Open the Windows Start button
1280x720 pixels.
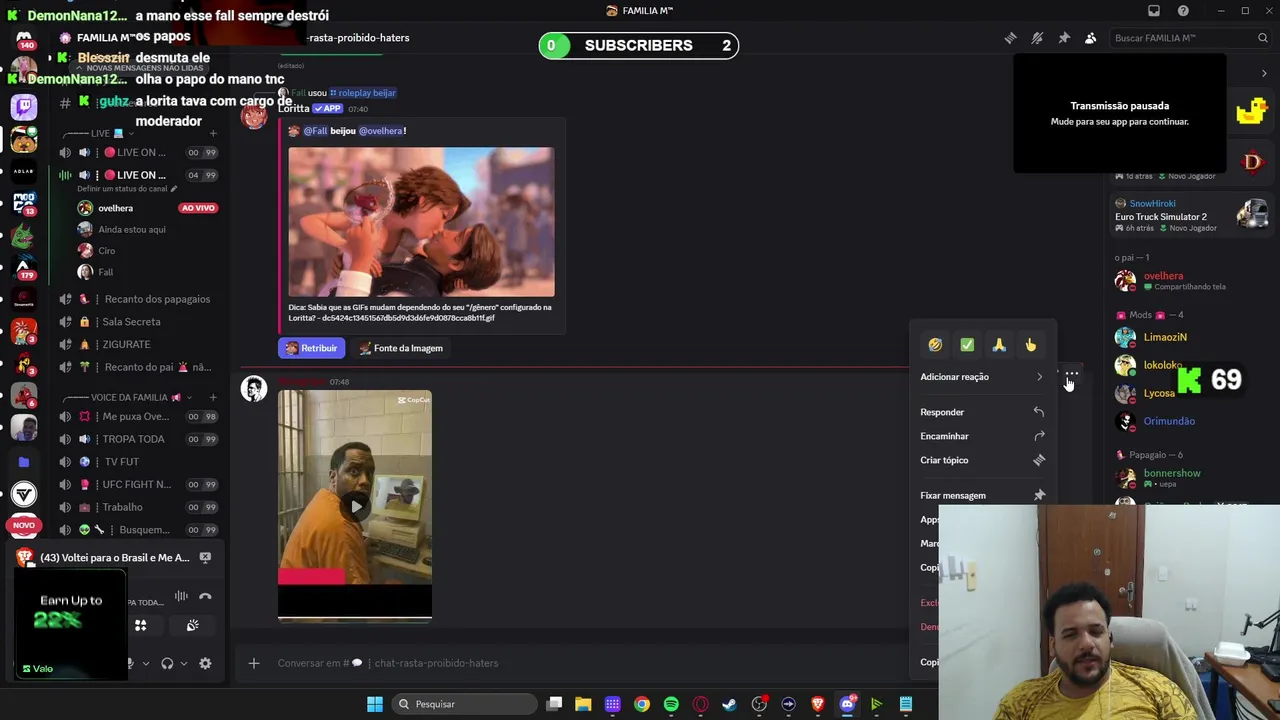pos(374,704)
